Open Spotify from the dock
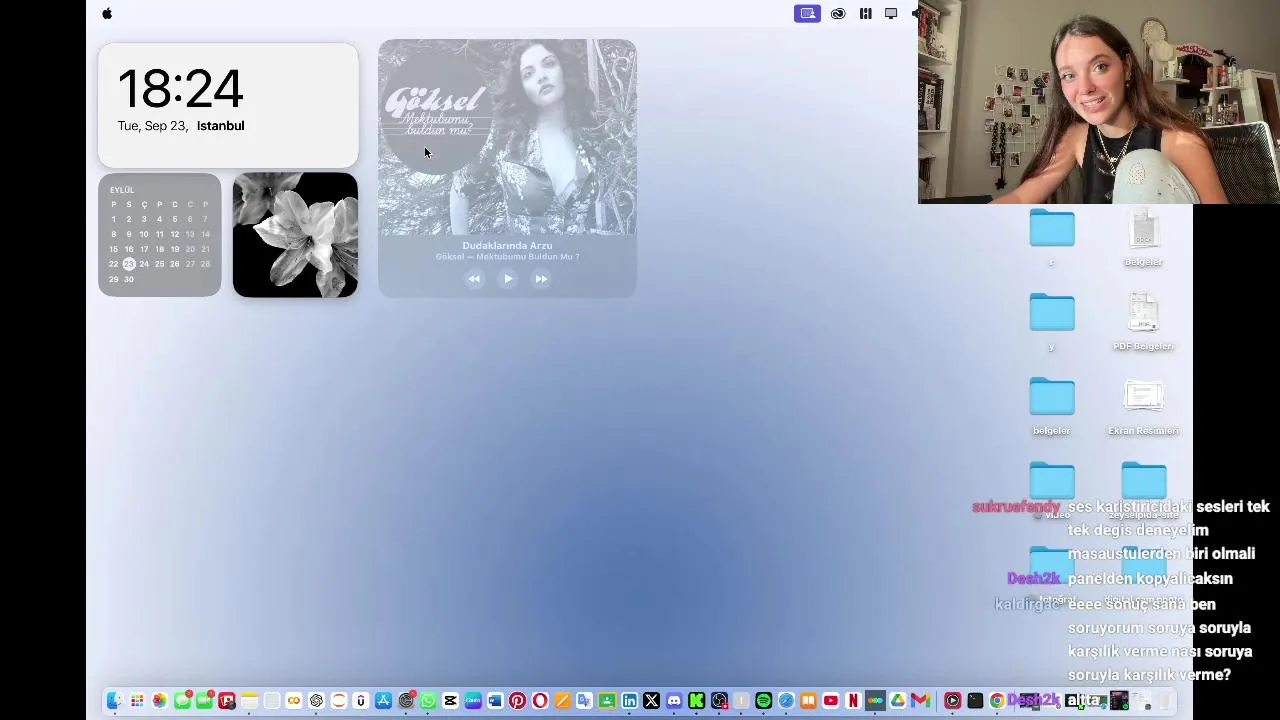This screenshot has height=720, width=1280. (x=763, y=701)
